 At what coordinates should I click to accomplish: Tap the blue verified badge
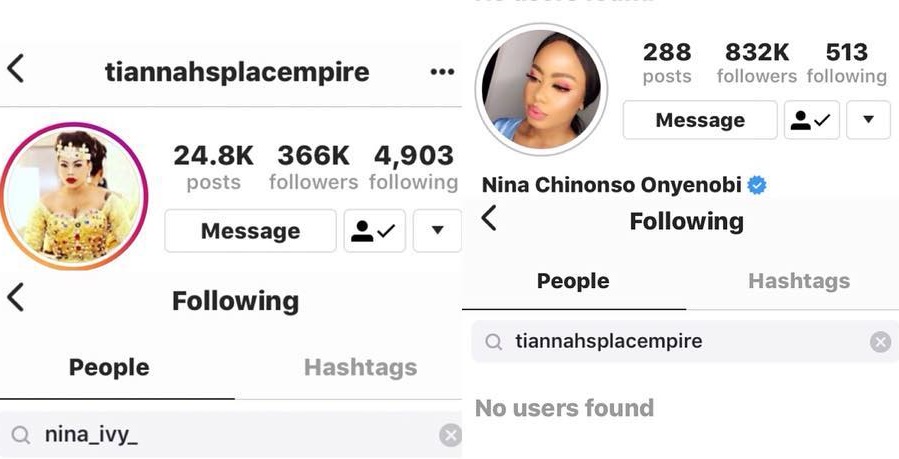[757, 185]
